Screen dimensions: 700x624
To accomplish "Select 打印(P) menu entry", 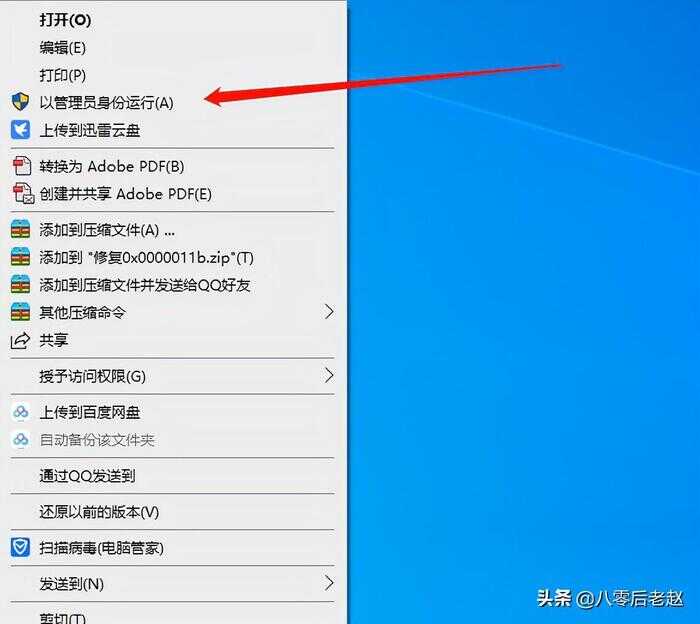I will [62, 75].
